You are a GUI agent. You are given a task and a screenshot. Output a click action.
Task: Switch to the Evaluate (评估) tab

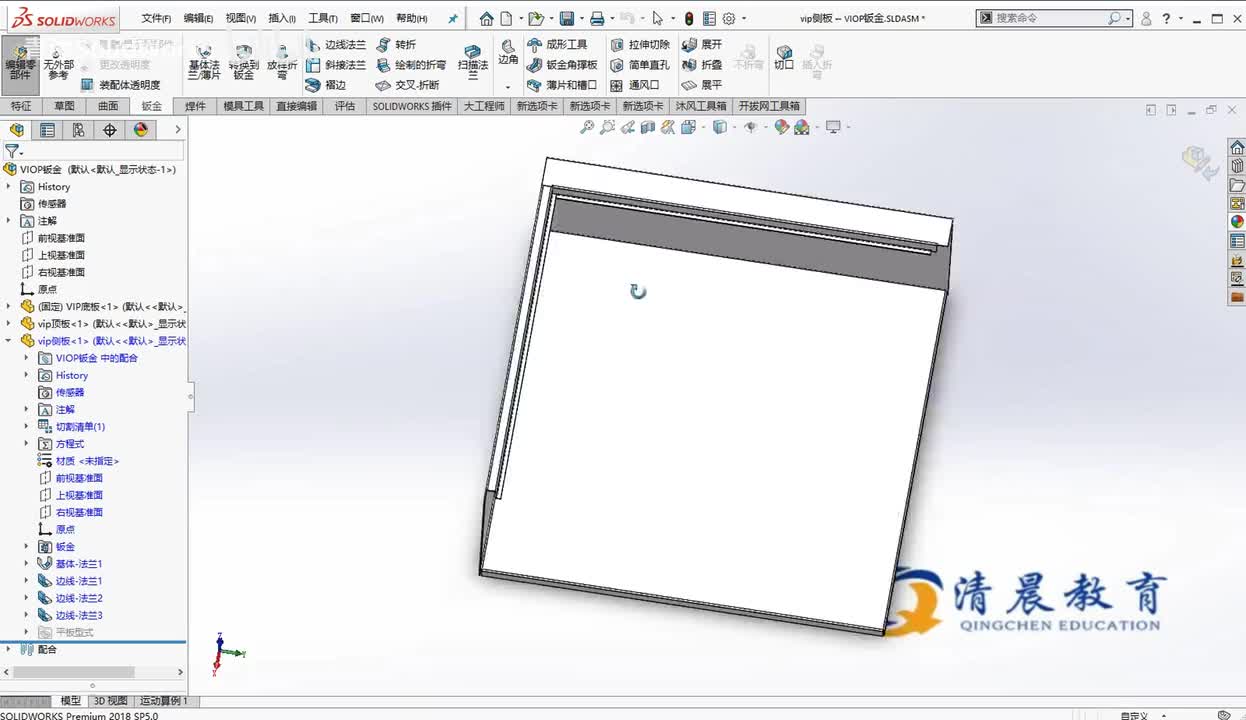[345, 106]
